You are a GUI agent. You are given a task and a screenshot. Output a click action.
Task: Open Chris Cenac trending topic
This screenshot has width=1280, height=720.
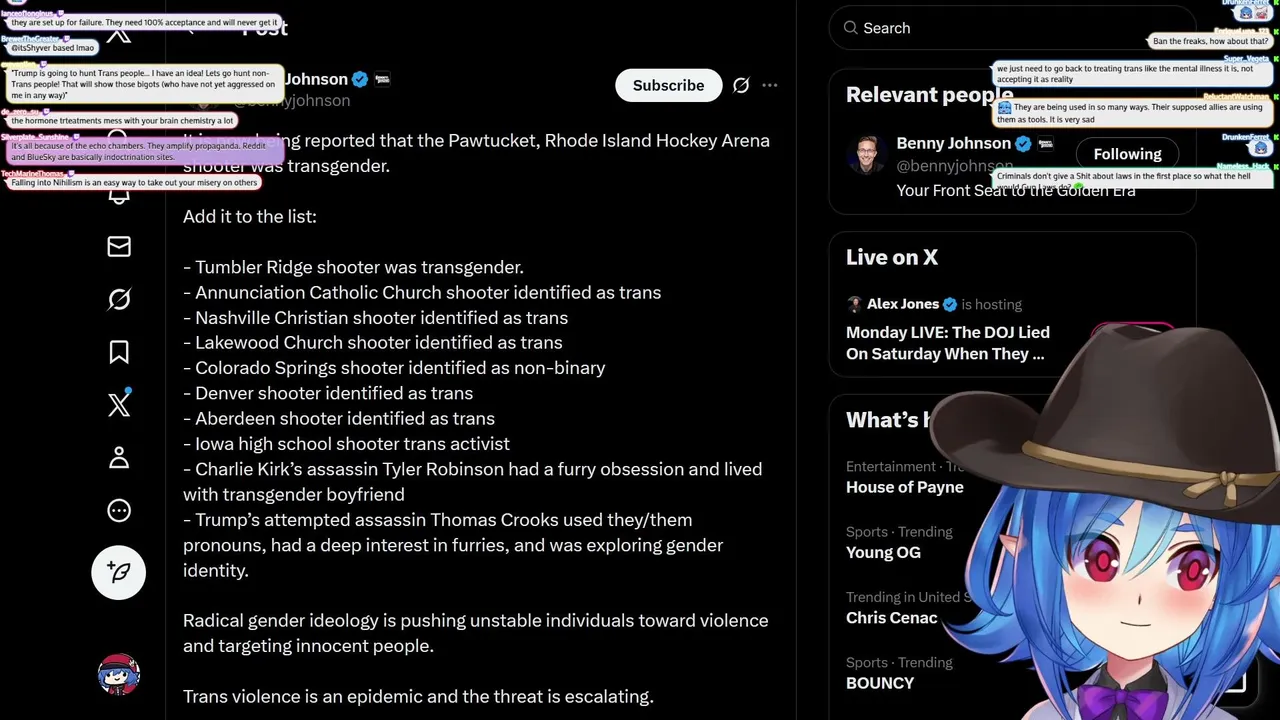click(x=891, y=617)
